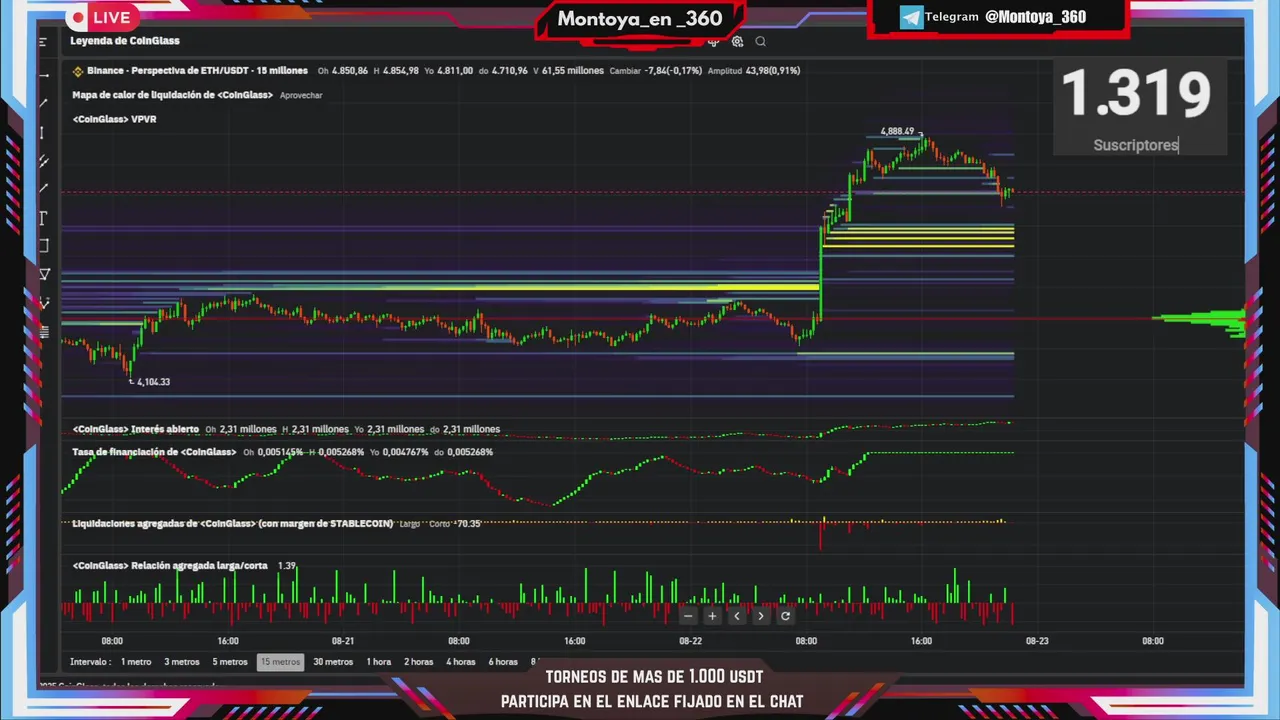This screenshot has width=1280, height=720.
Task: Click the Tasa de financiación indicator label
Action: point(154,452)
